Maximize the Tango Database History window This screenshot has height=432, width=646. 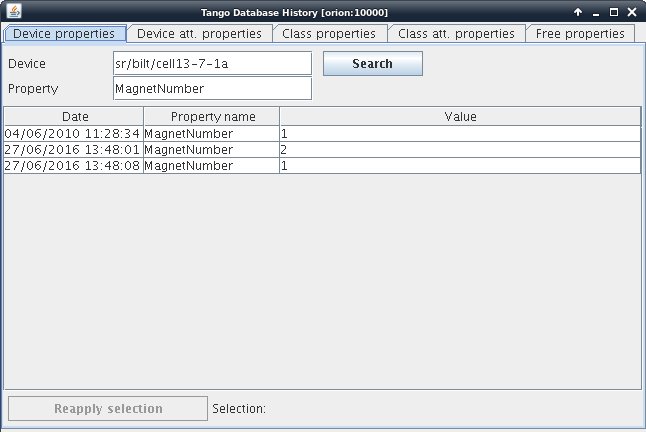pyautogui.click(x=614, y=12)
